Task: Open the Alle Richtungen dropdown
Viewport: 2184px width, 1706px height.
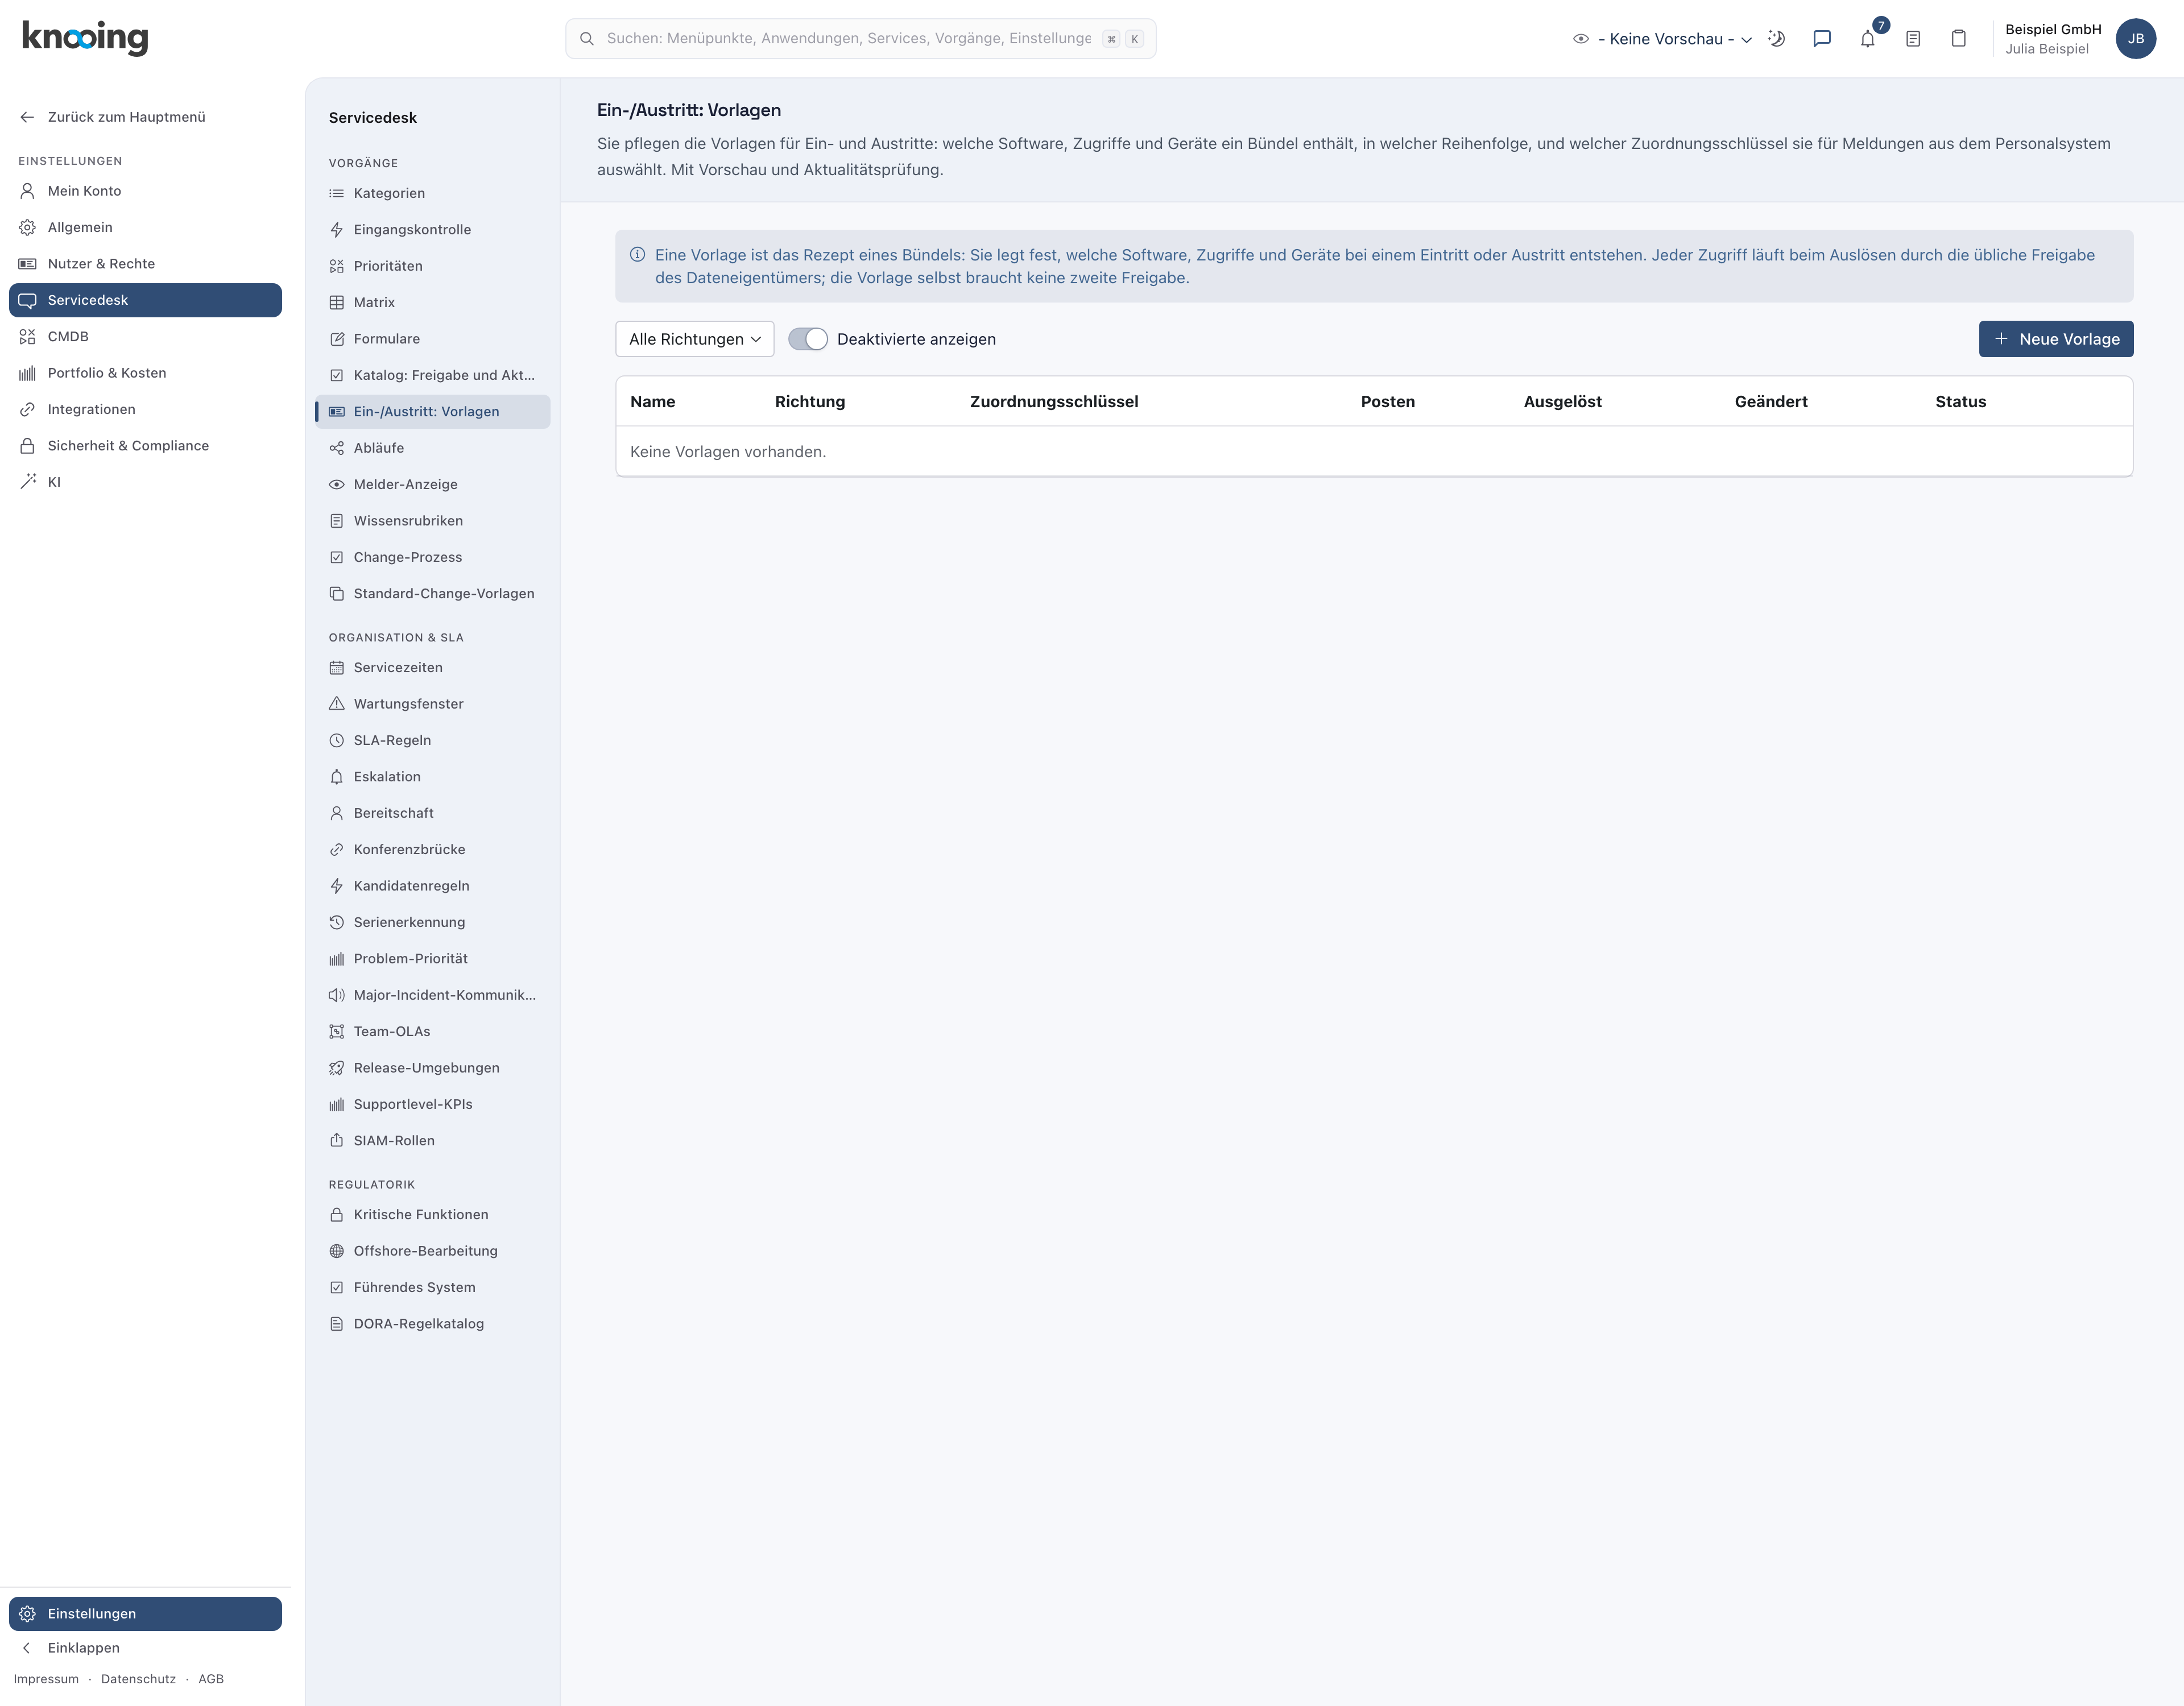Action: 694,339
